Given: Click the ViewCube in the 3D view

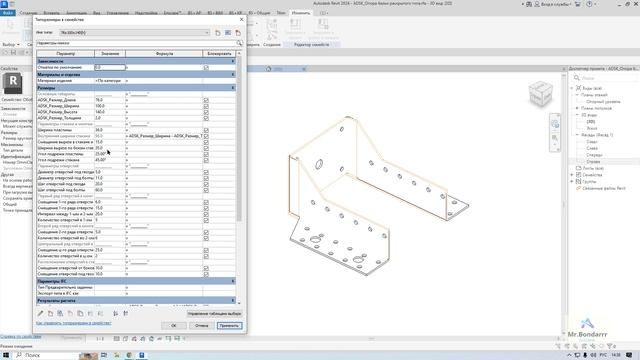Looking at the screenshot, I should 540,93.
